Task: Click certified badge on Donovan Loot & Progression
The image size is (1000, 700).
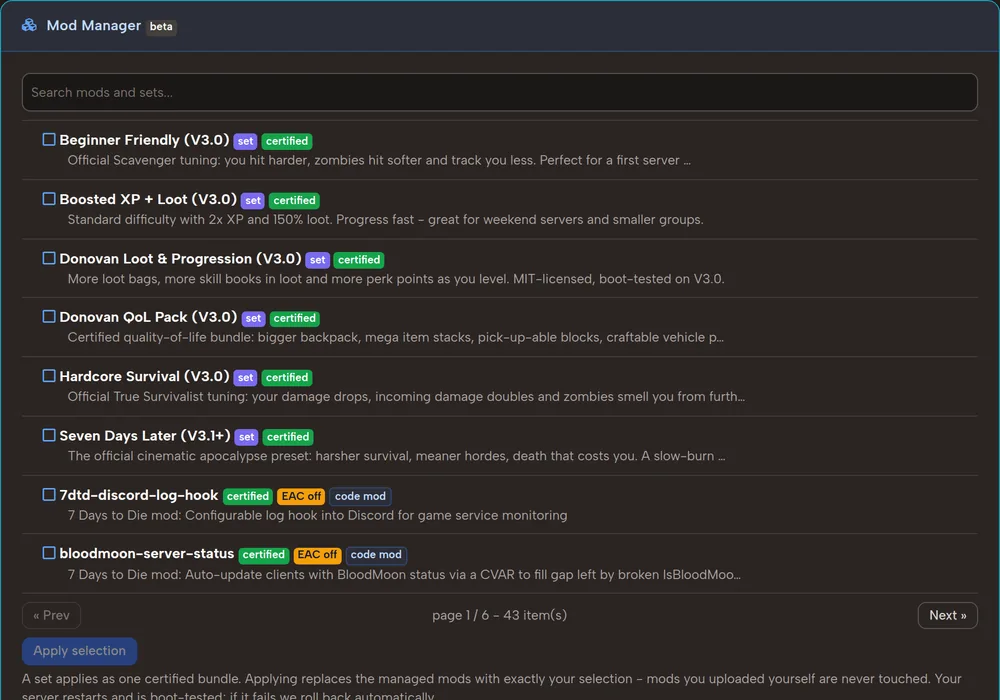Action: 359,260
